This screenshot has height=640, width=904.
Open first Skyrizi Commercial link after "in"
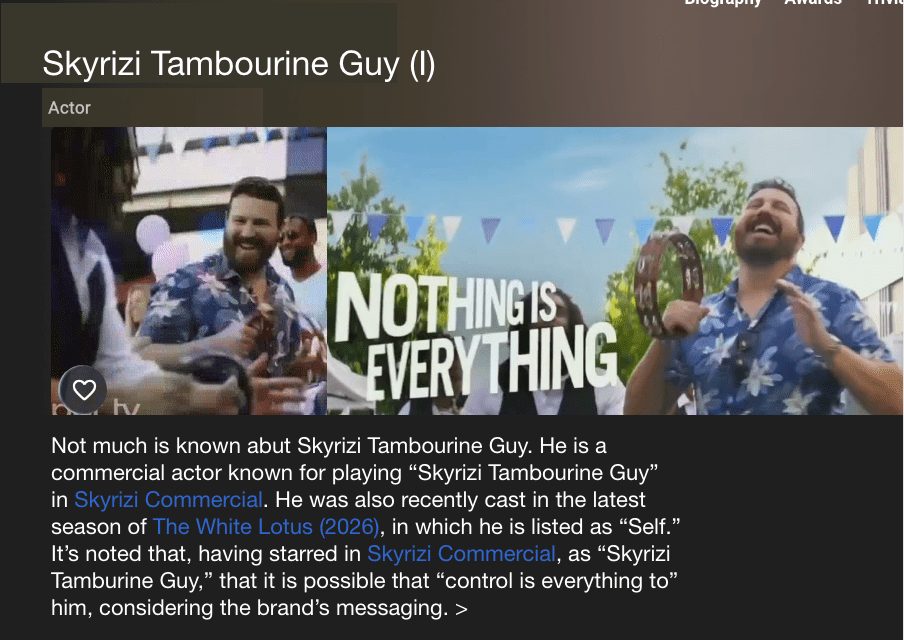pos(168,500)
